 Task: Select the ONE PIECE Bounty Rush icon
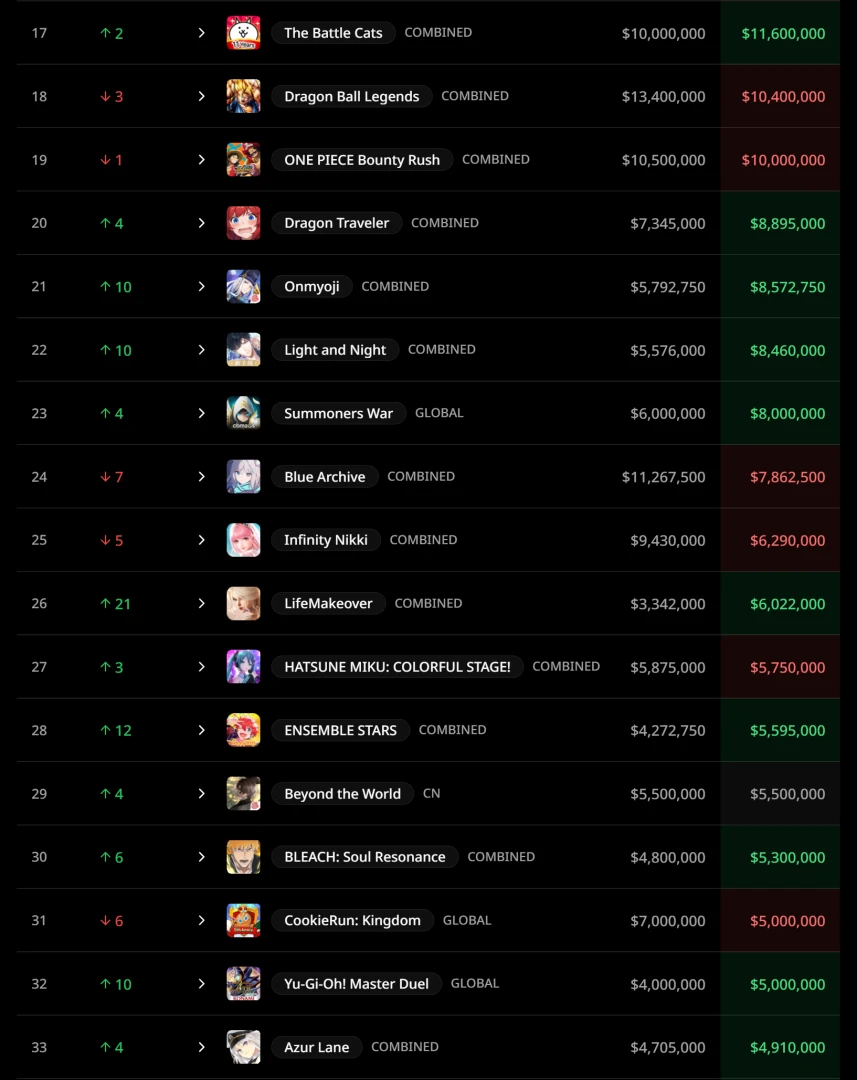point(243,160)
